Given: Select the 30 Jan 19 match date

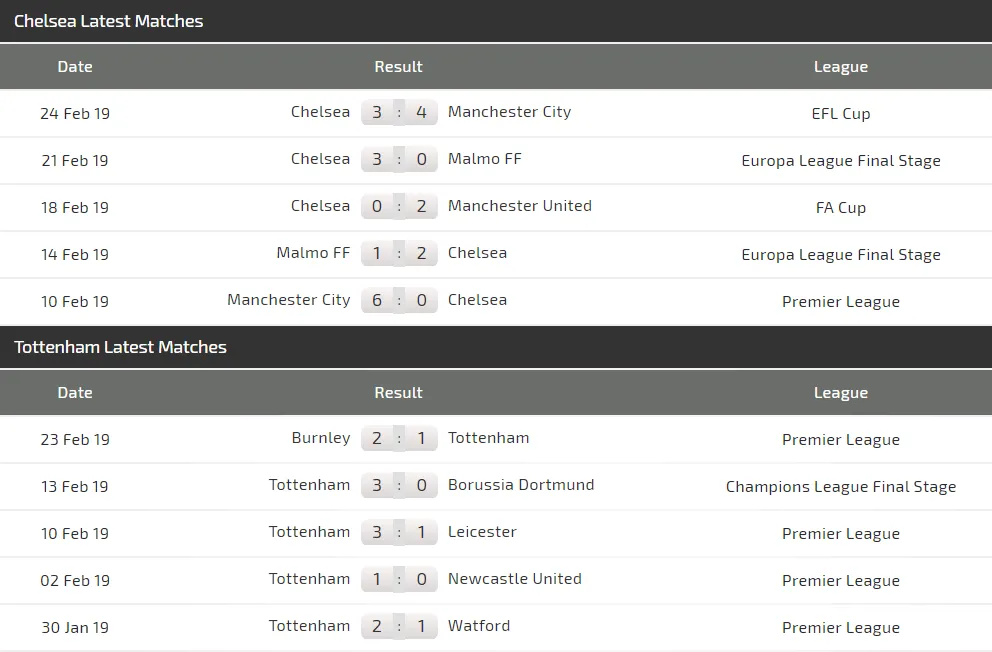Looking at the screenshot, I should (75, 628).
